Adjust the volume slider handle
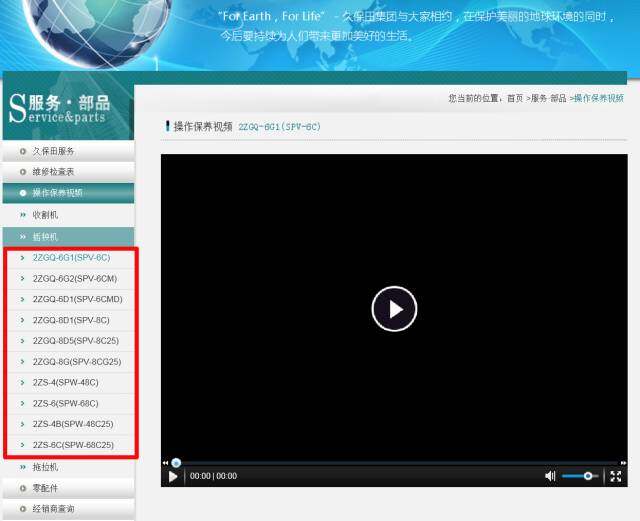 pyautogui.click(x=588, y=476)
